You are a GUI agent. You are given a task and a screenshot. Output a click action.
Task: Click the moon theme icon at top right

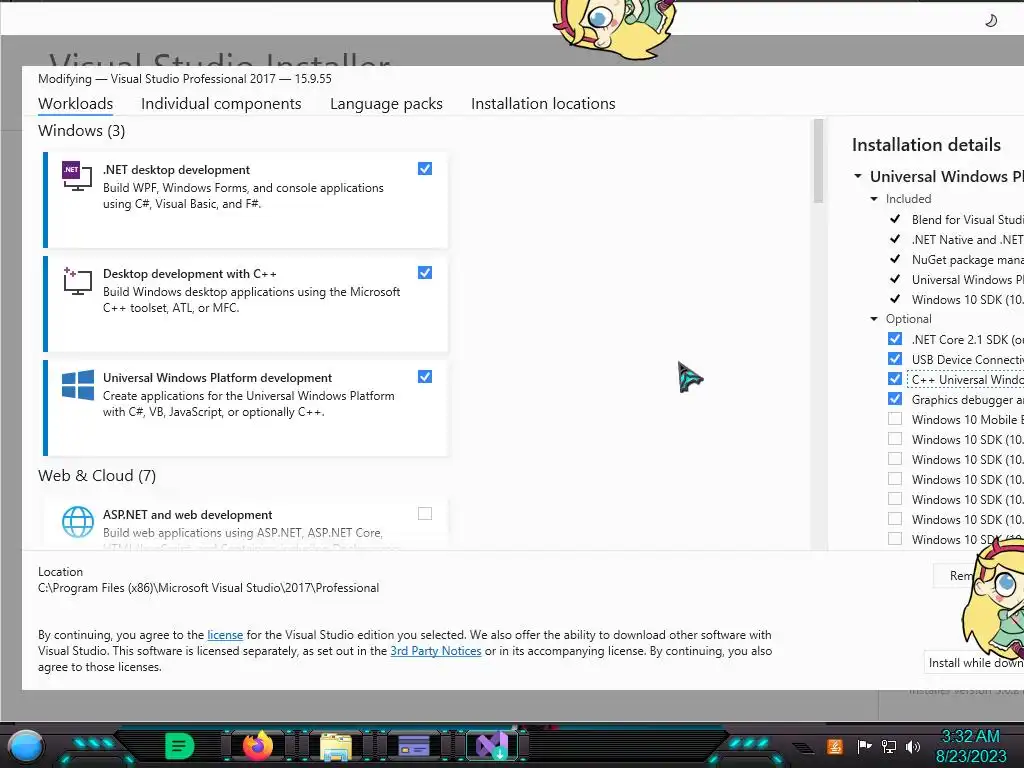click(991, 21)
